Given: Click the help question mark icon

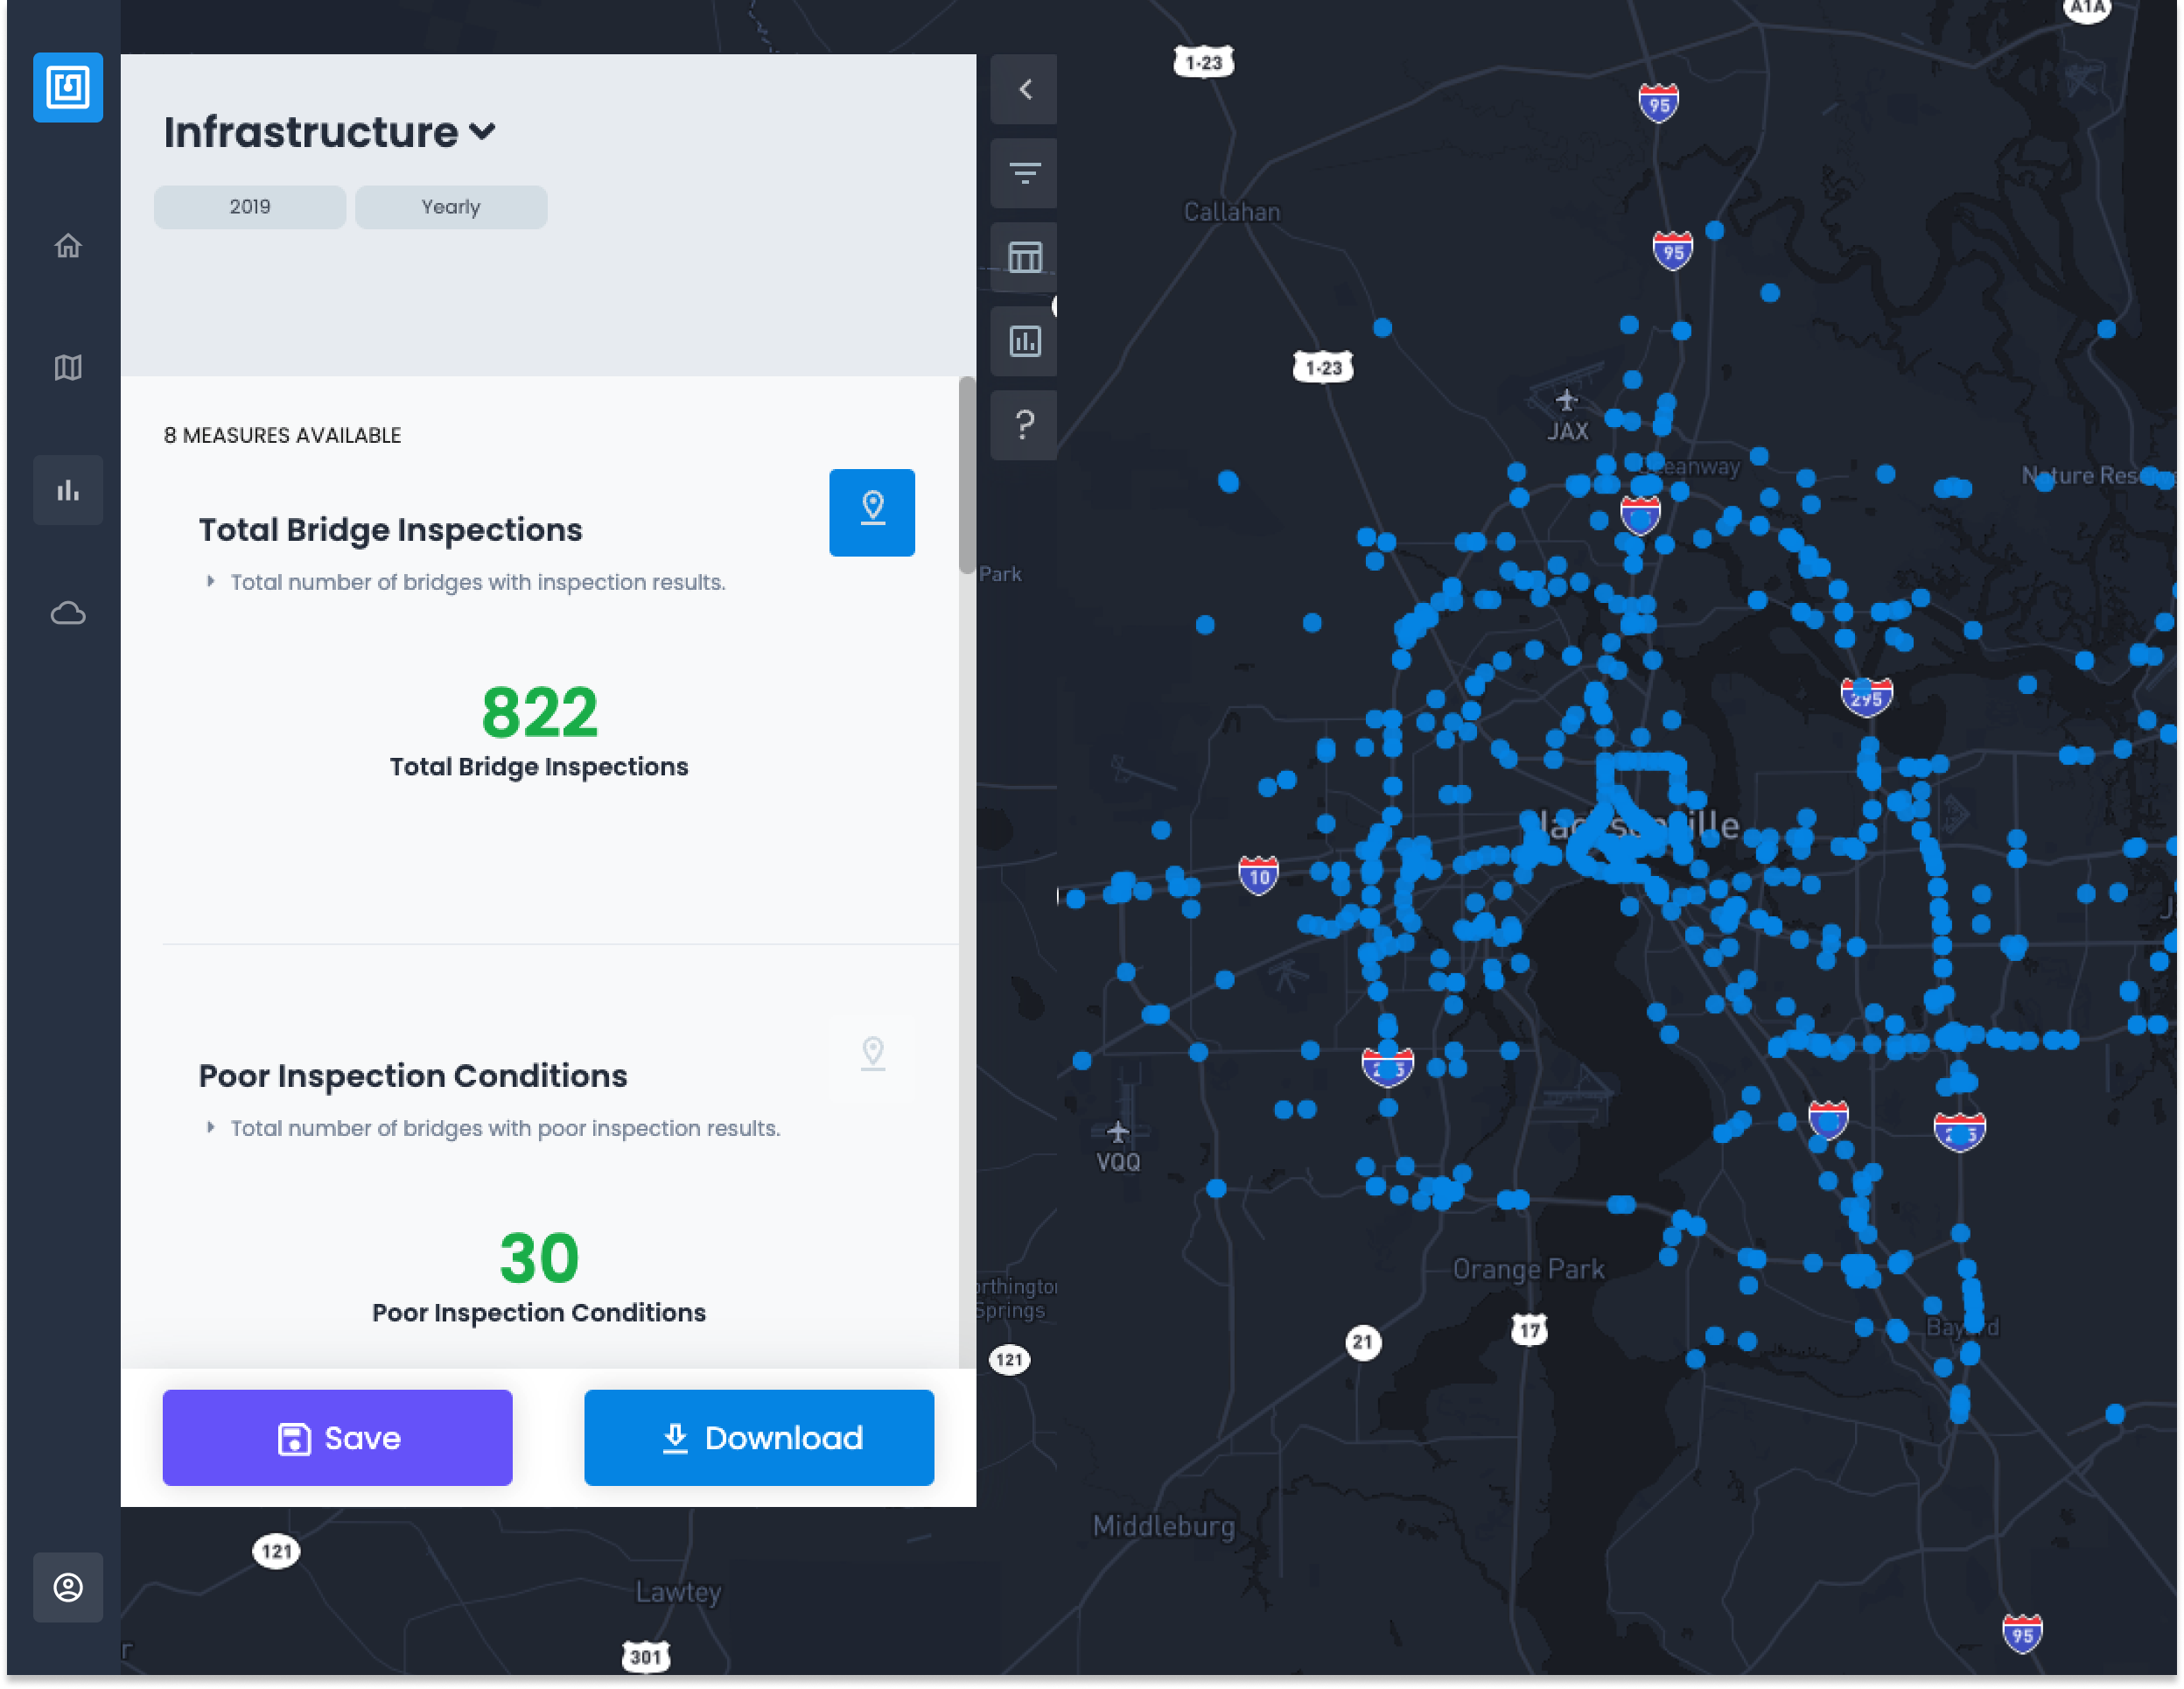Looking at the screenshot, I should [x=1023, y=425].
